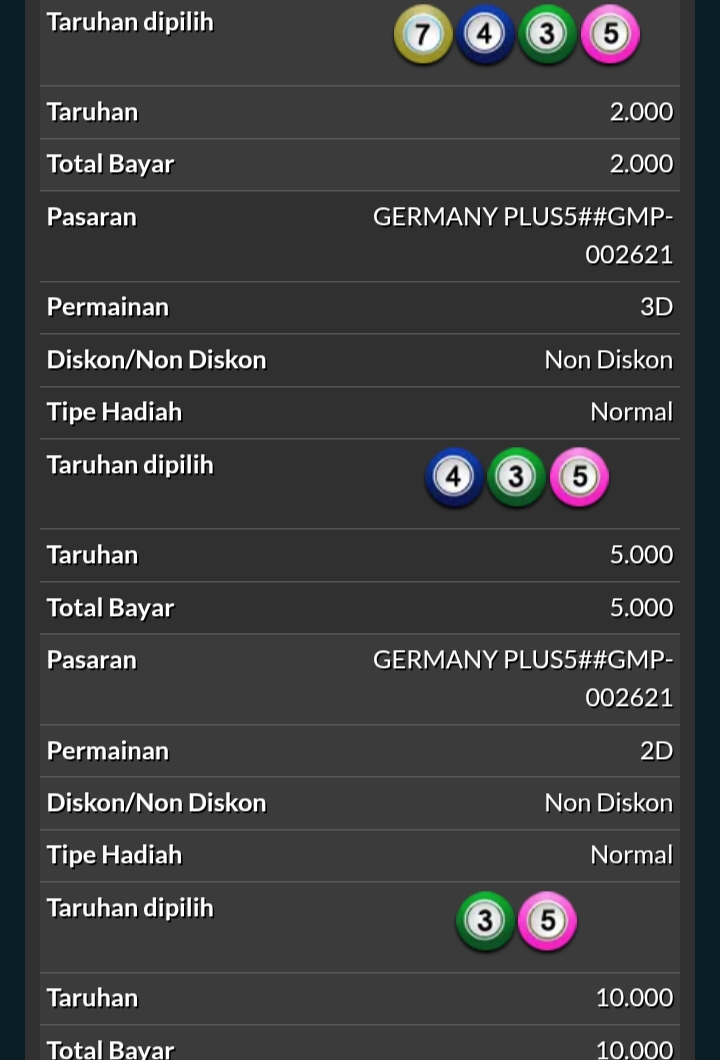
Task: Click the Taruhan amount 2.000
Action: tap(641, 112)
